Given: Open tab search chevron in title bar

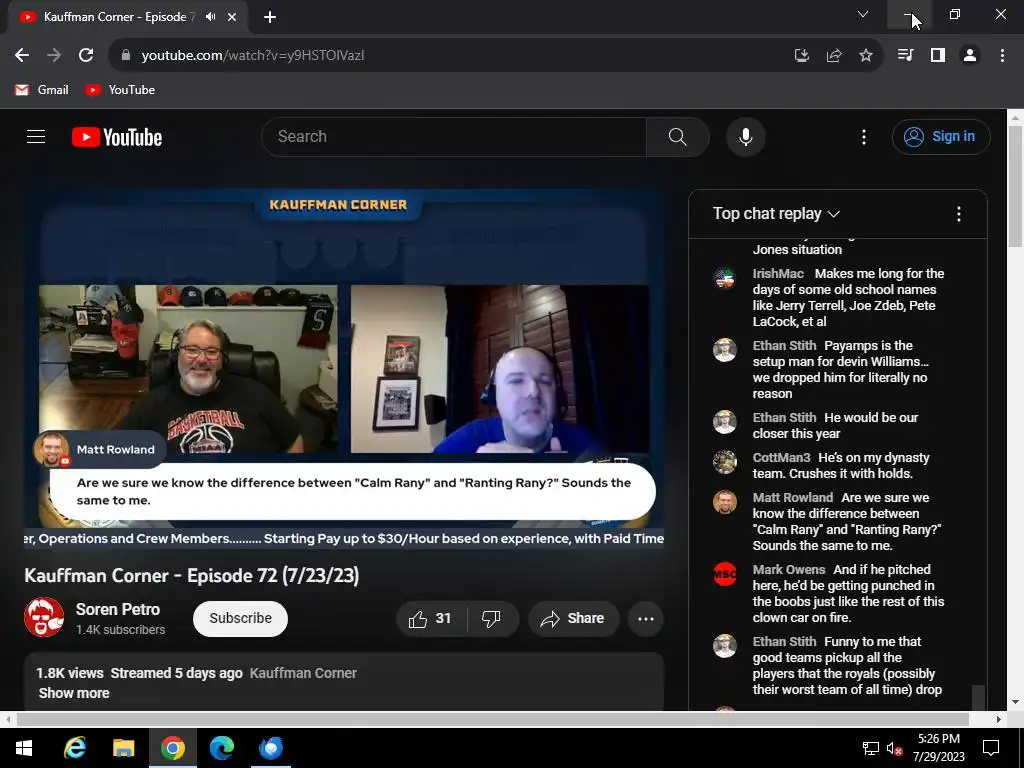Looking at the screenshot, I should (x=863, y=14).
